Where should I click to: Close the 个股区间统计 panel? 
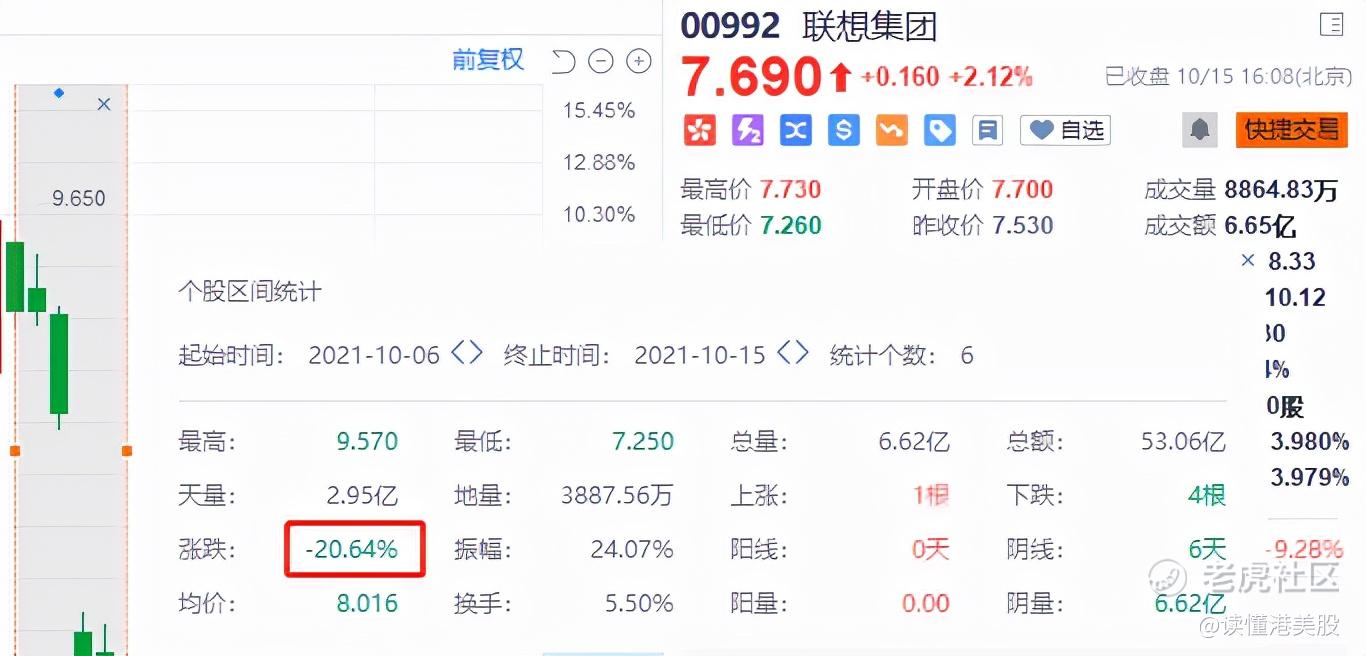(x=1247, y=260)
